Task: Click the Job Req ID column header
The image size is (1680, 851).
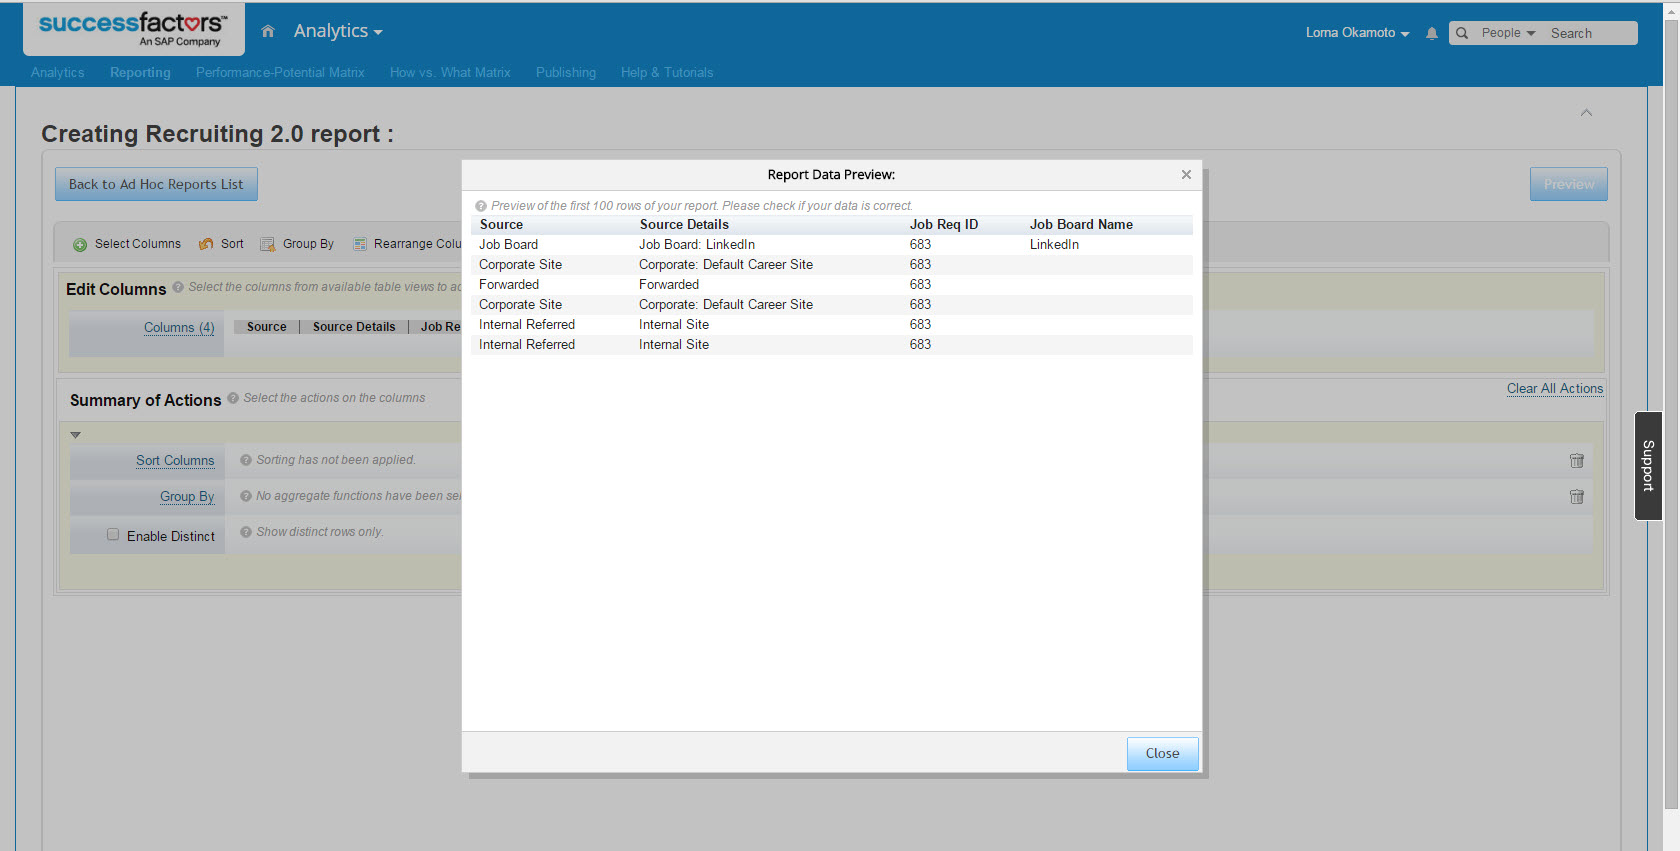Action: (x=944, y=225)
